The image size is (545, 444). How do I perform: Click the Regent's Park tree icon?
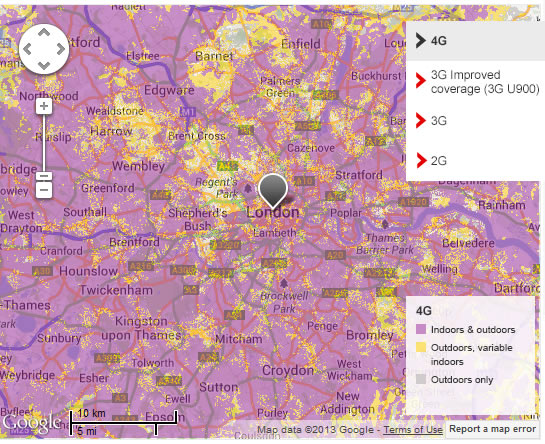248,188
